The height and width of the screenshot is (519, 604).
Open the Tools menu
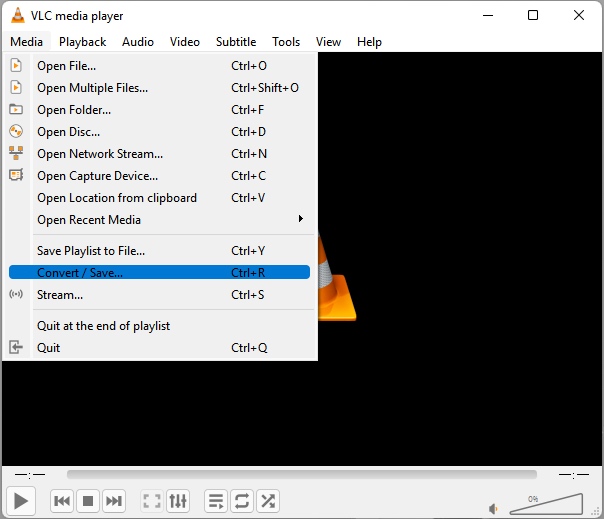click(286, 42)
